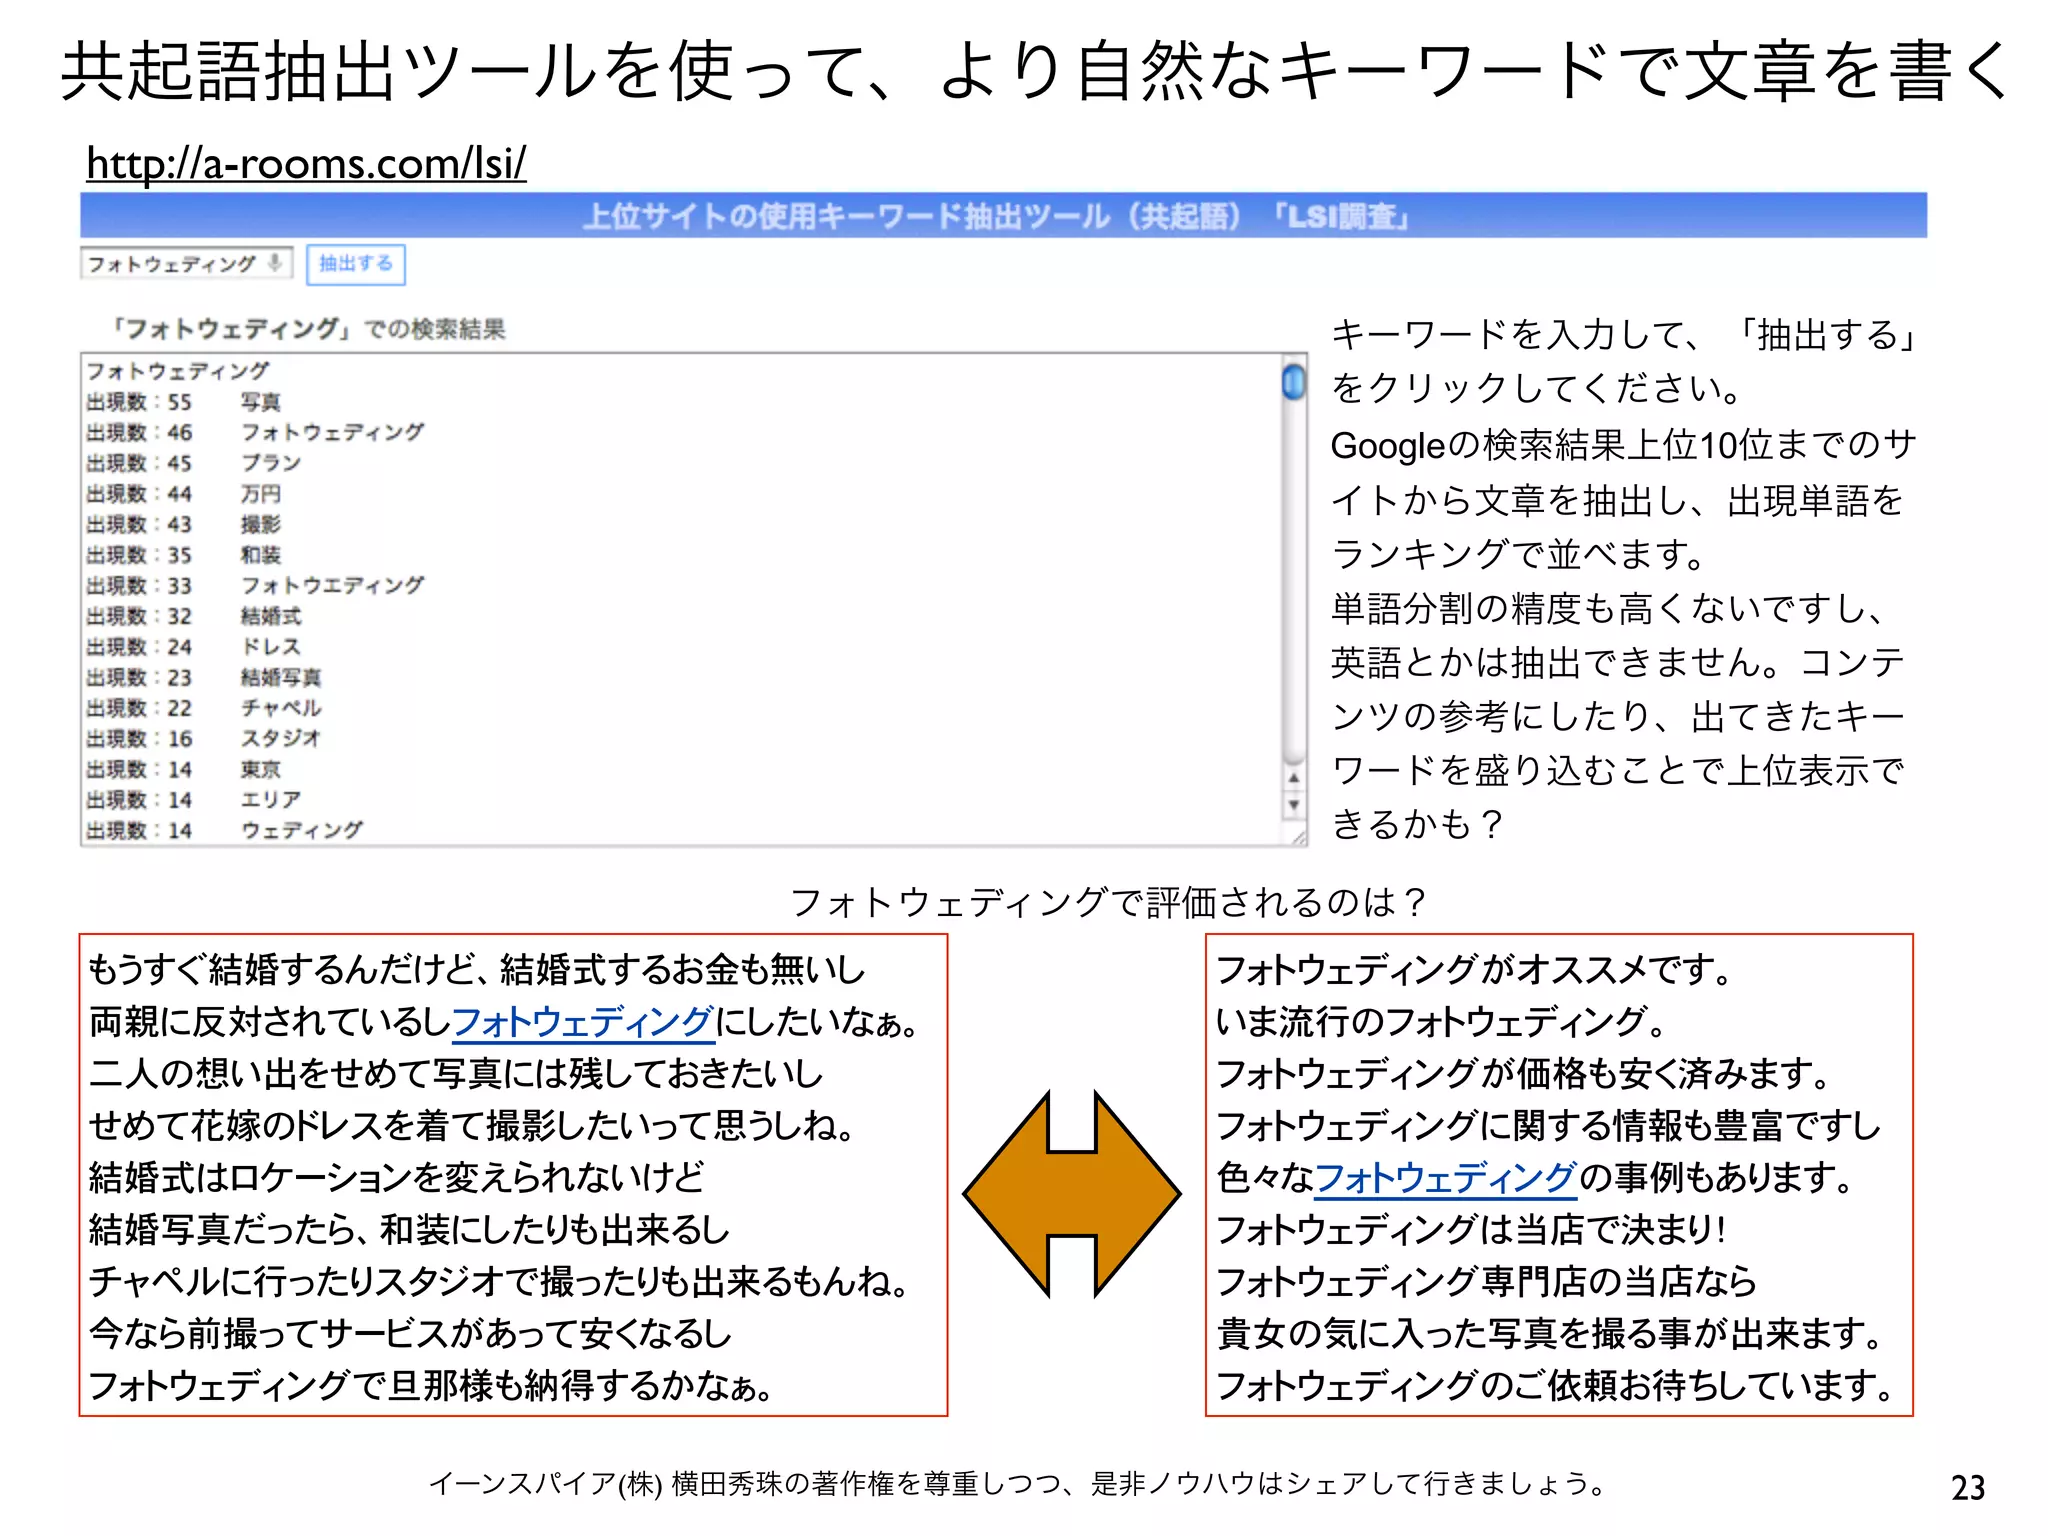This screenshot has height=1536, width=2048.
Task: Click the blue LSI調査 tool title banner
Action: pyautogui.click(x=1003, y=216)
